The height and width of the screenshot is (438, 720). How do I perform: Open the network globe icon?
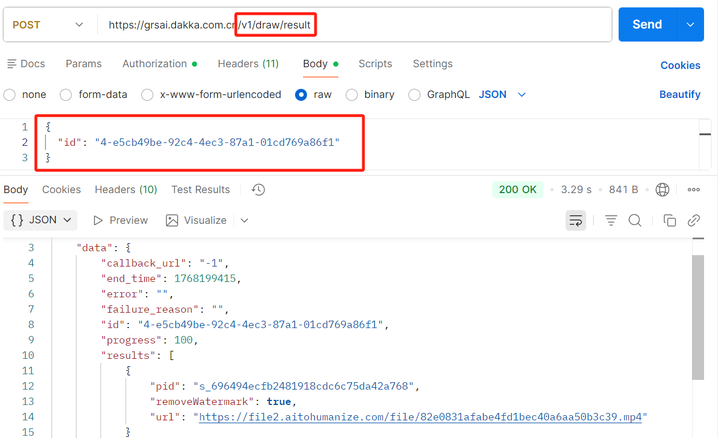pyautogui.click(x=662, y=190)
